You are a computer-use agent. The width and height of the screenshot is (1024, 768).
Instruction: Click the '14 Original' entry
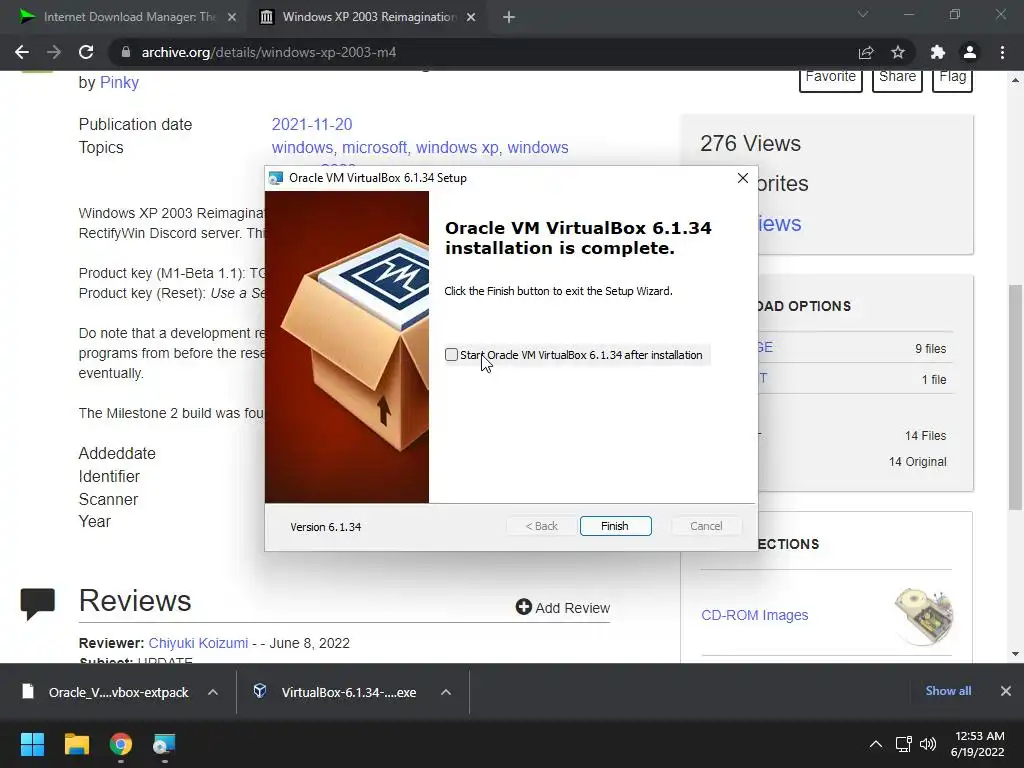(x=917, y=462)
